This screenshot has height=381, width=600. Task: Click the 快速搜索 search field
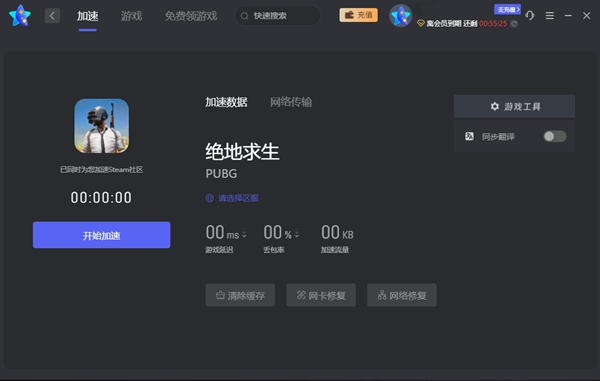[x=278, y=16]
